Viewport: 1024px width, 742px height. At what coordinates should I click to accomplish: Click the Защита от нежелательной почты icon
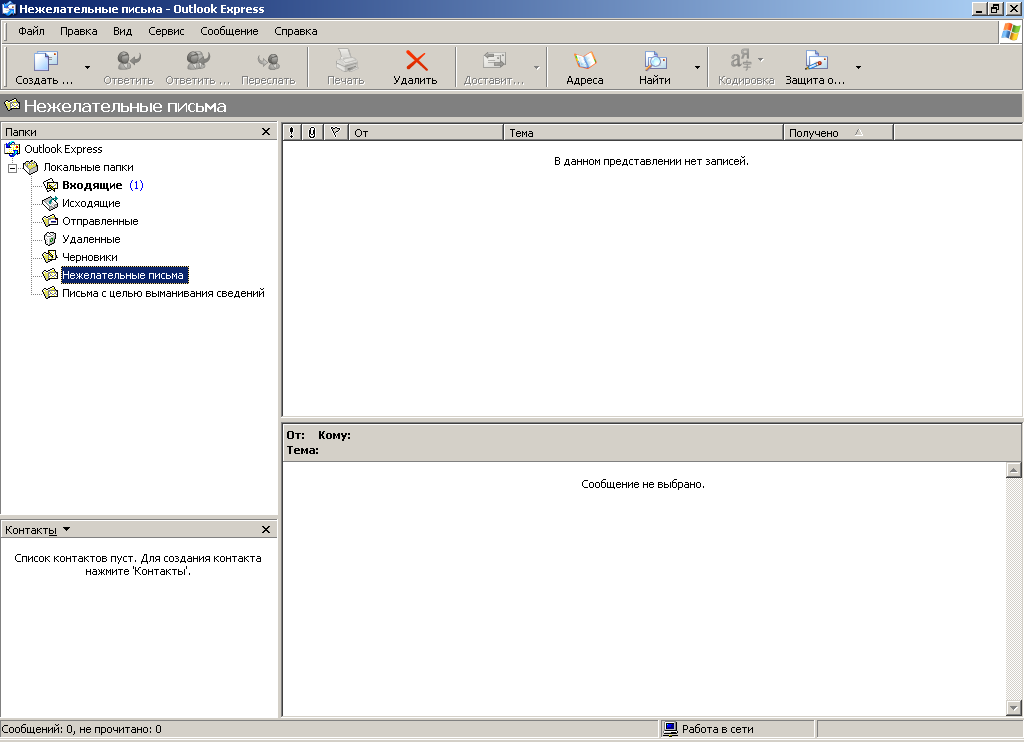click(x=816, y=61)
